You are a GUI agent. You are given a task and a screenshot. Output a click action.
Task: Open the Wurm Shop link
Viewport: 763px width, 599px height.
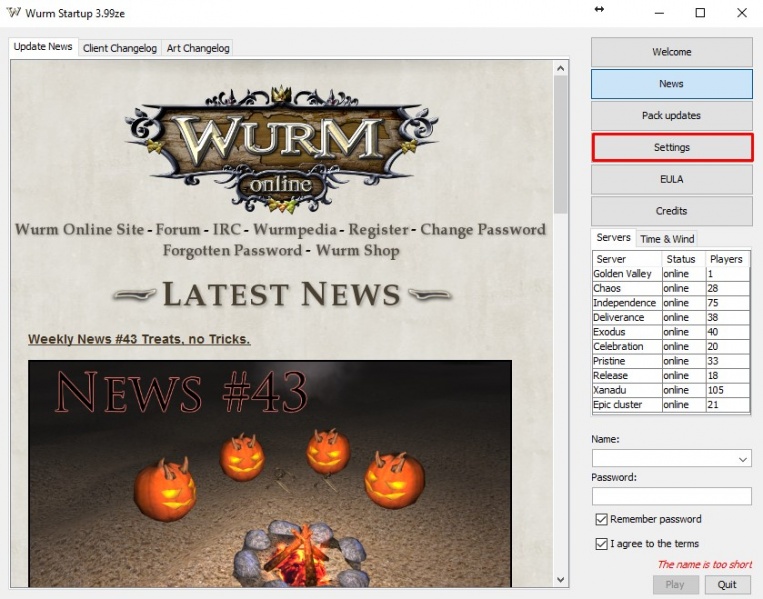[358, 251]
